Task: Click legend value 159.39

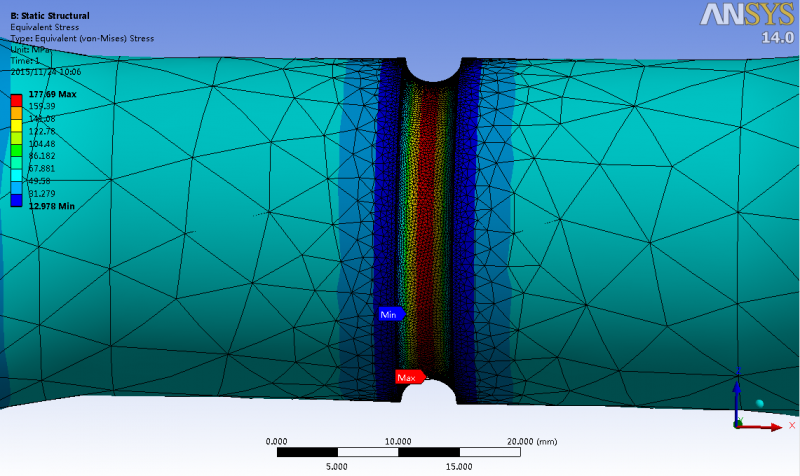Action: 42,106
